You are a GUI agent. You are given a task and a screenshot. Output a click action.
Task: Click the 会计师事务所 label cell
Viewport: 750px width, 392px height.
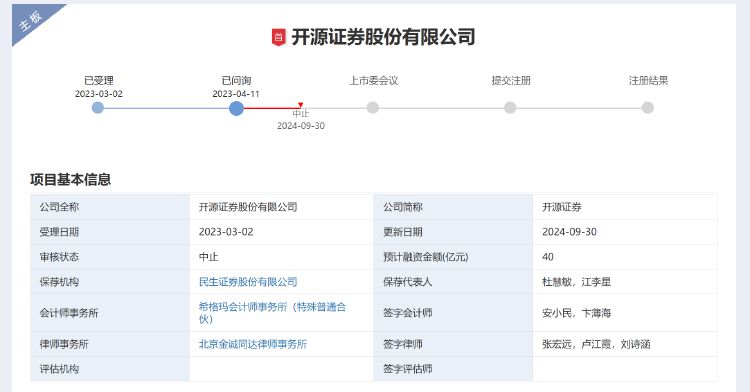110,313
